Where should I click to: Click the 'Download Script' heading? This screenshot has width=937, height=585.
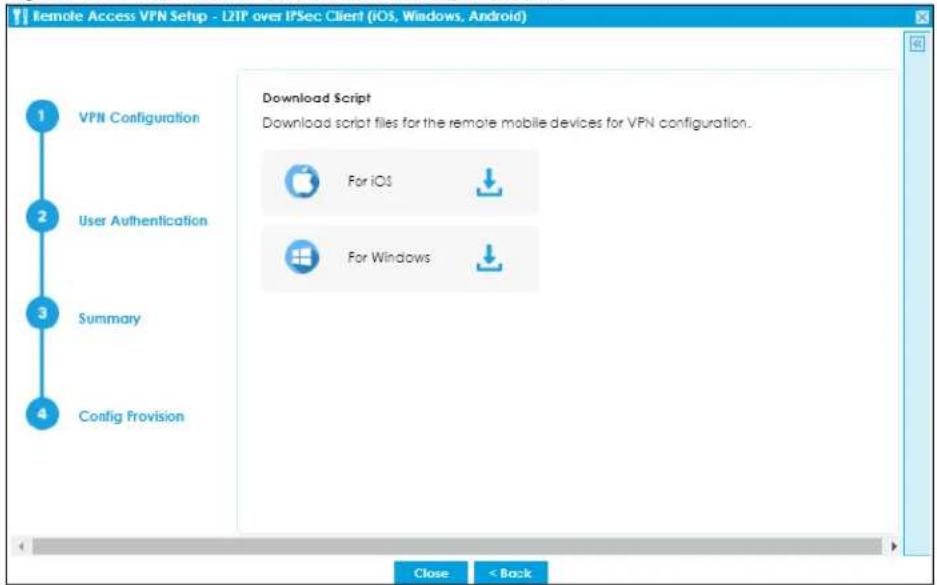(x=317, y=98)
